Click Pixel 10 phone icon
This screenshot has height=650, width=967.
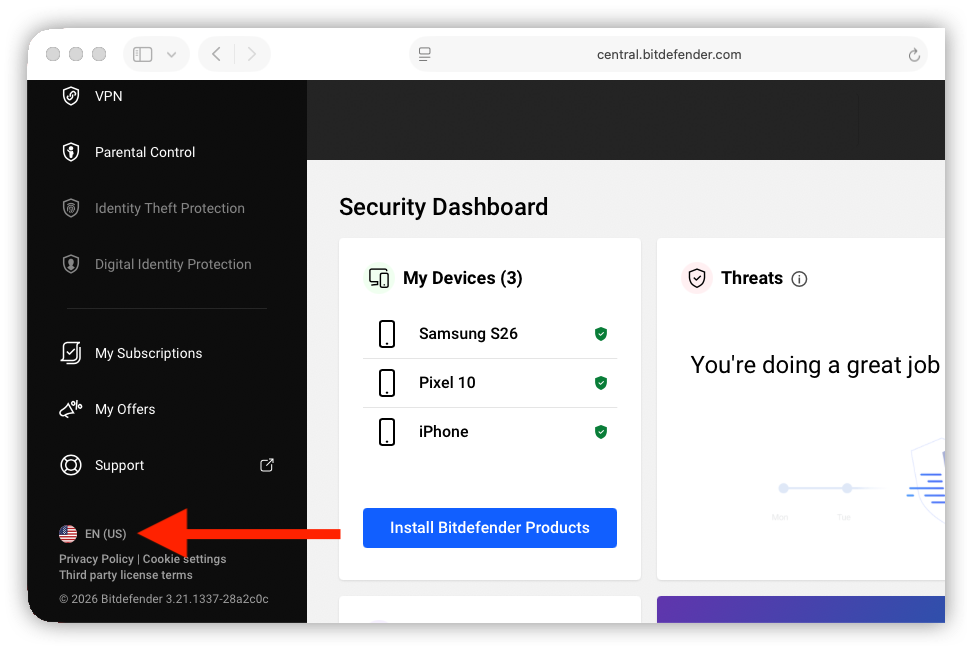tap(387, 383)
